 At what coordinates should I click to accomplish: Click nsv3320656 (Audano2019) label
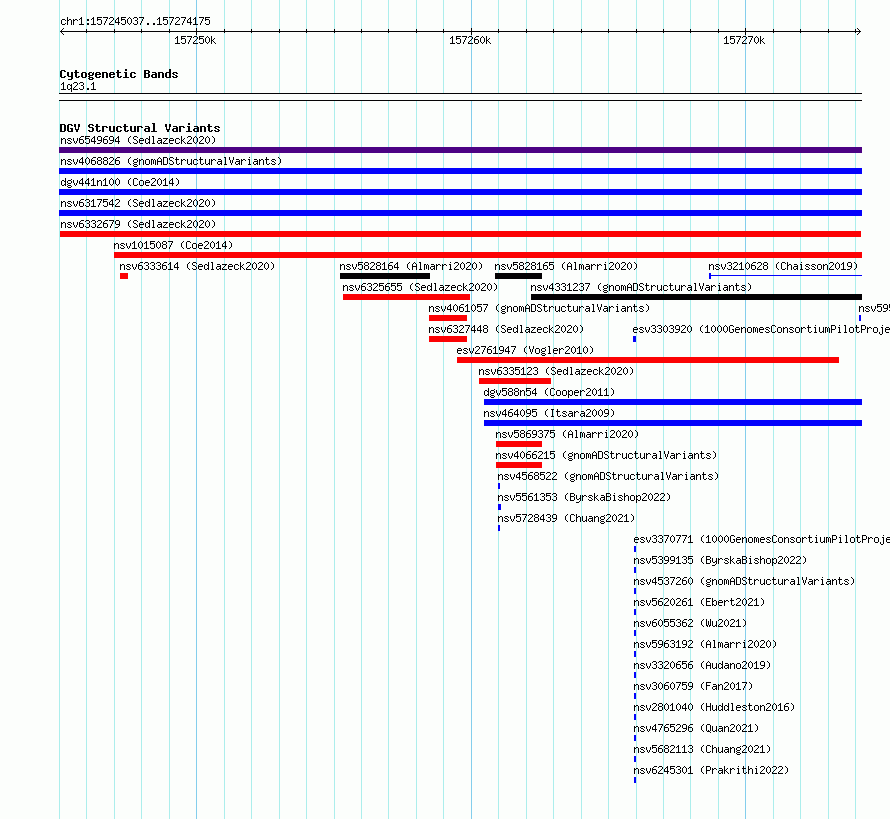click(702, 665)
